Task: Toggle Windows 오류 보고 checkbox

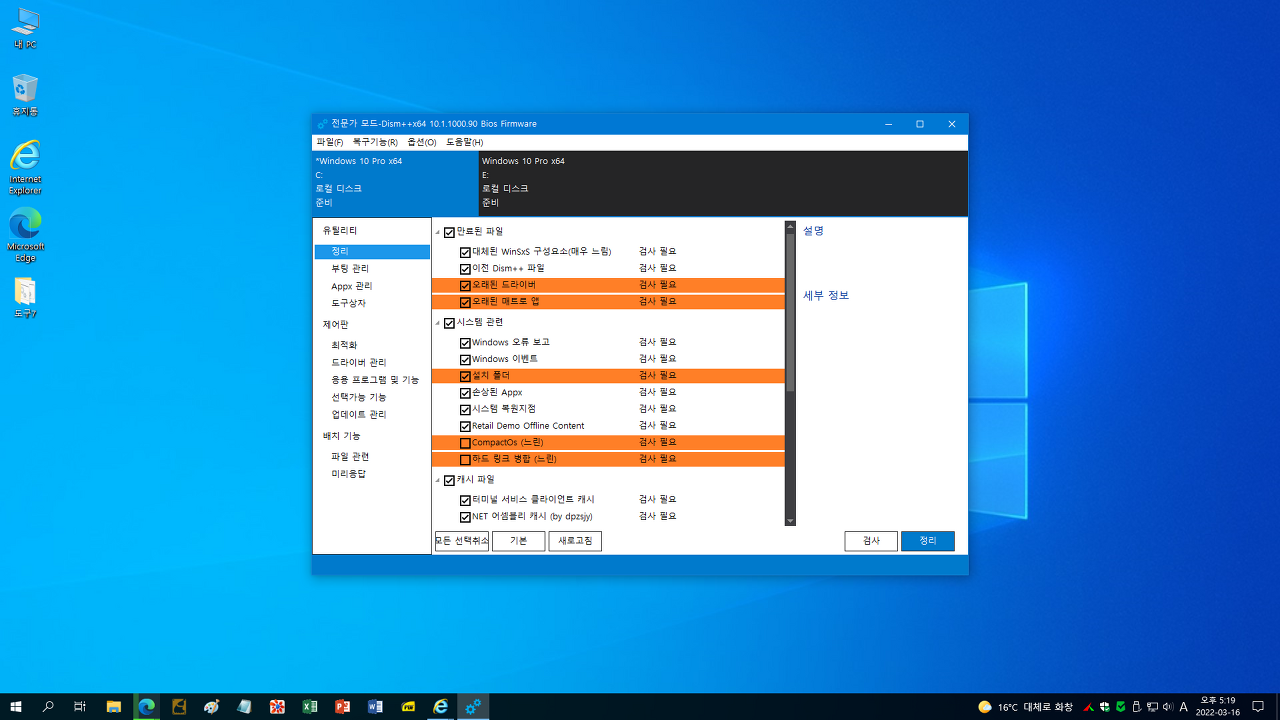Action: (465, 343)
